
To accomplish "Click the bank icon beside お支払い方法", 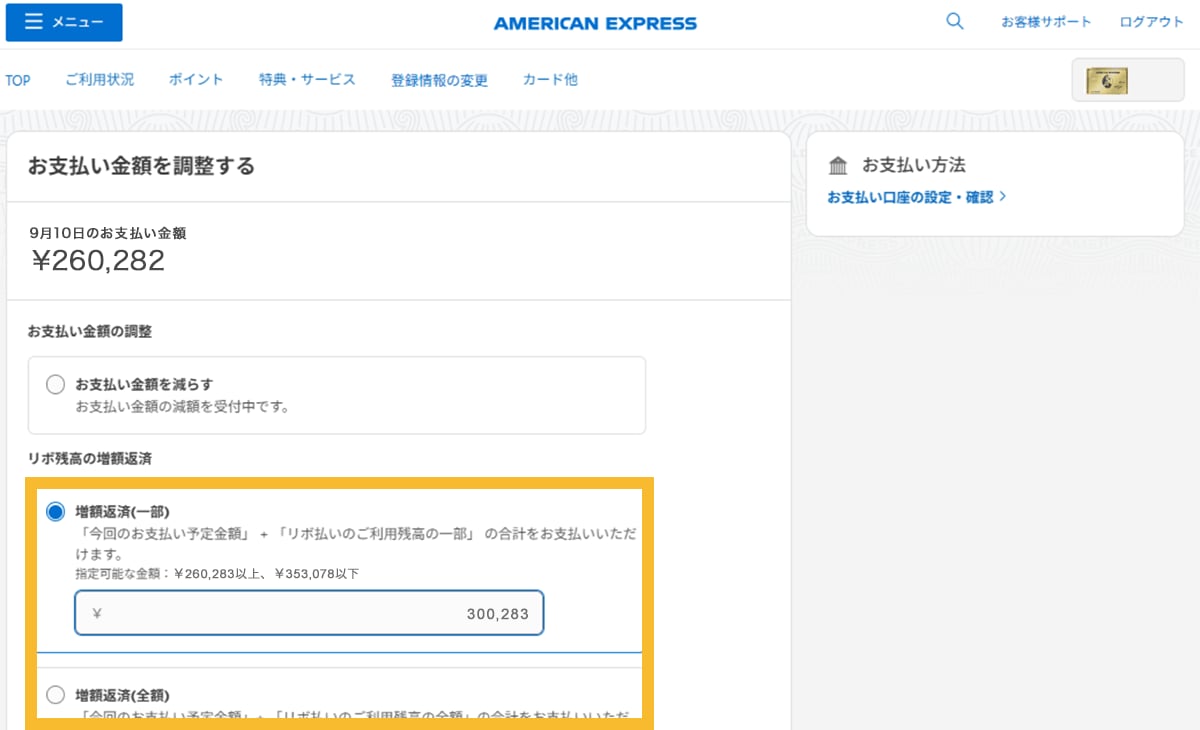I will point(838,165).
